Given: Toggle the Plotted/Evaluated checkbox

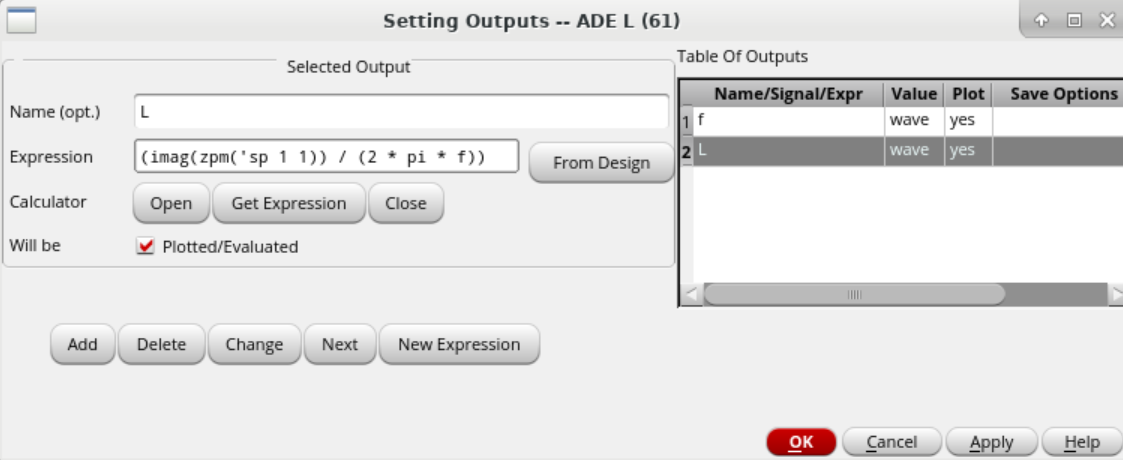Looking at the screenshot, I should coord(146,246).
